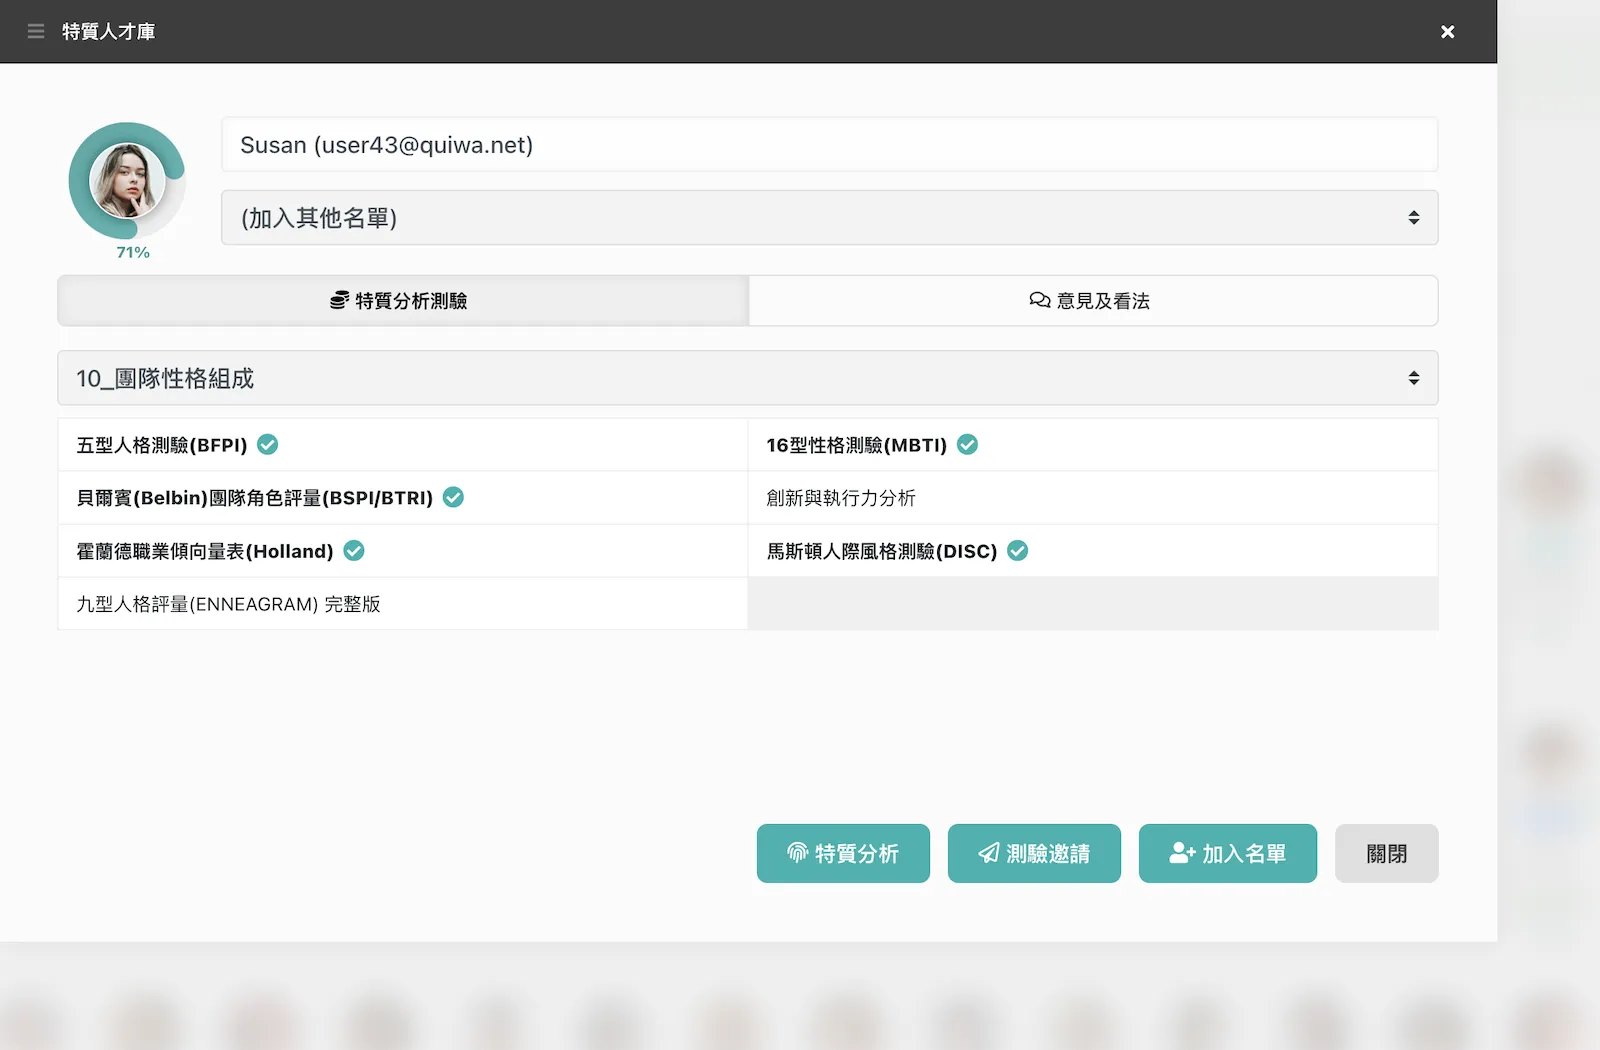Click the 測驗邀請 button
The width and height of the screenshot is (1600, 1050).
(x=1034, y=854)
